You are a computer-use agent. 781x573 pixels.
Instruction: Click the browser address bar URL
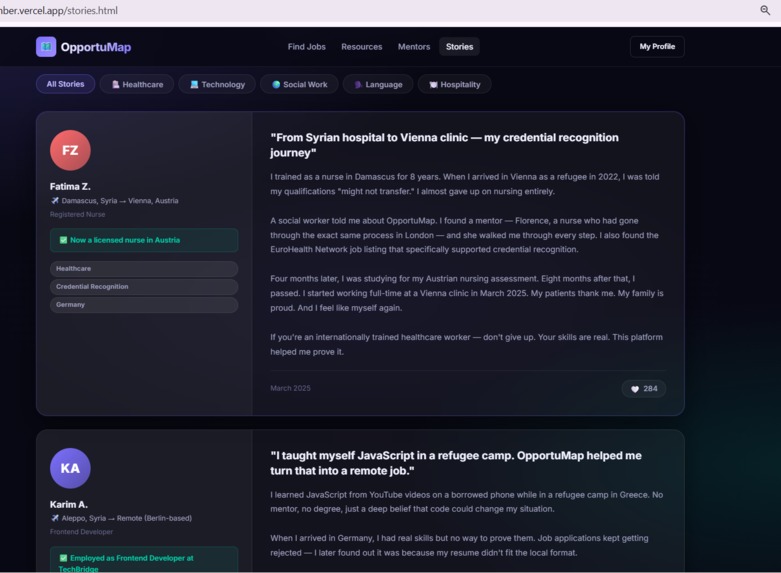[x=59, y=10]
